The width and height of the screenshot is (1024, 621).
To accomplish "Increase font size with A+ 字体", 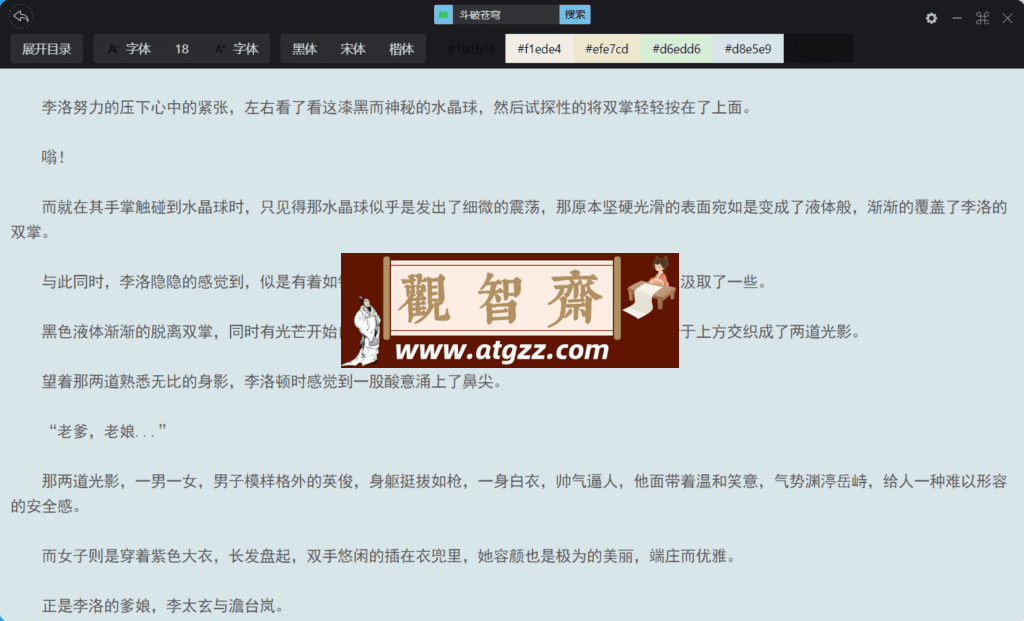I will click(x=236, y=49).
